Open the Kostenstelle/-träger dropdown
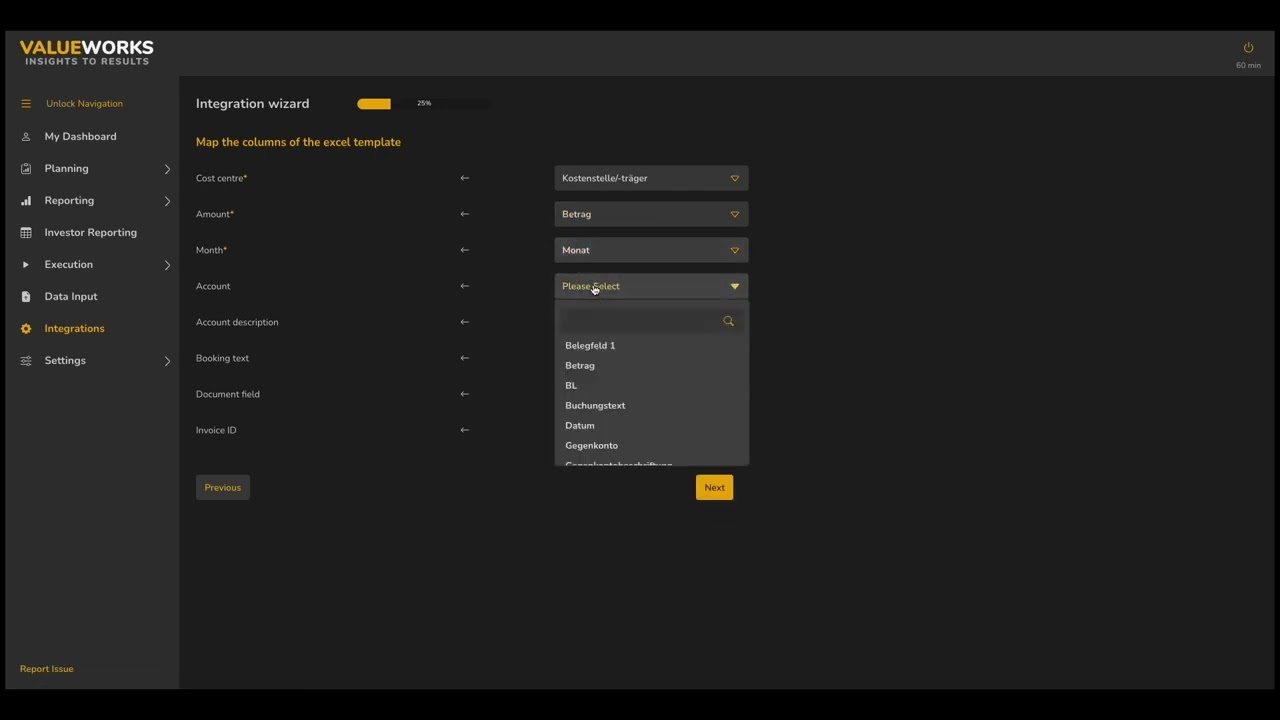The height and width of the screenshot is (720, 1280). [651, 178]
